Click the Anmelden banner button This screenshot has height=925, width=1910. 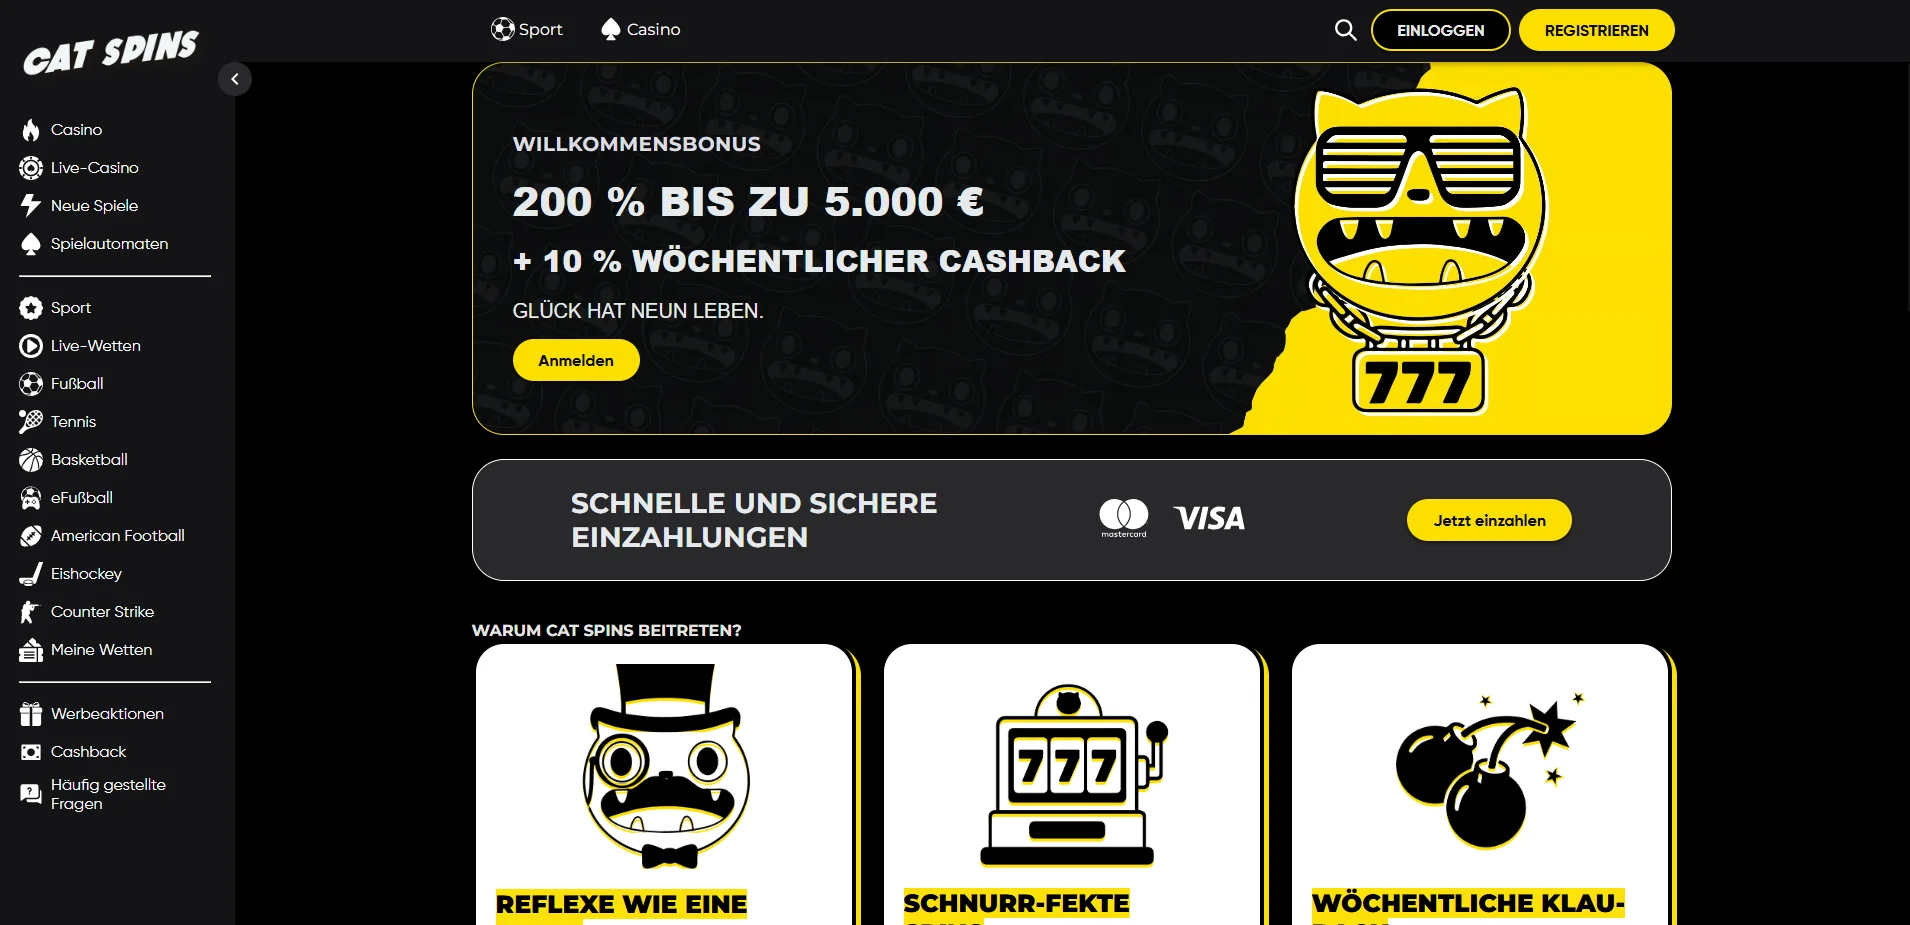point(576,360)
